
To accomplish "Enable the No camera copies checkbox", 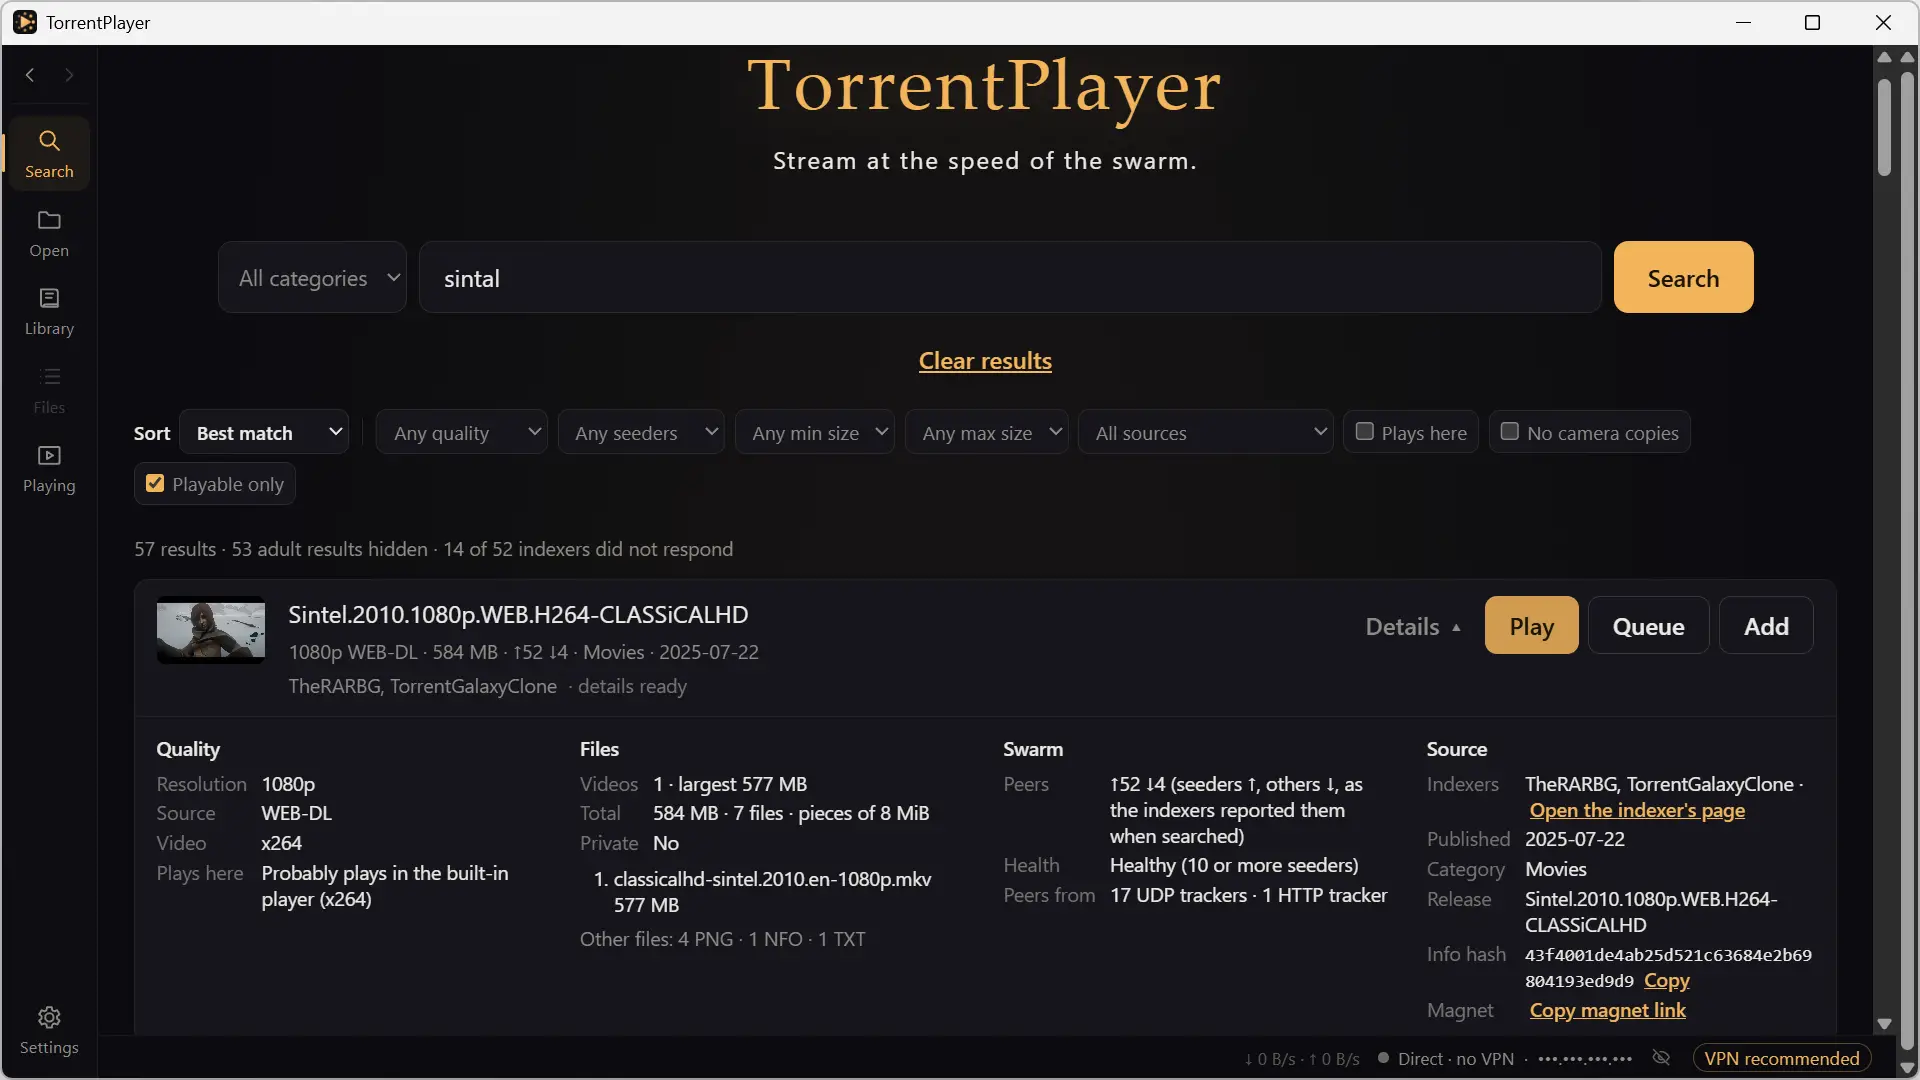I will pyautogui.click(x=1510, y=431).
